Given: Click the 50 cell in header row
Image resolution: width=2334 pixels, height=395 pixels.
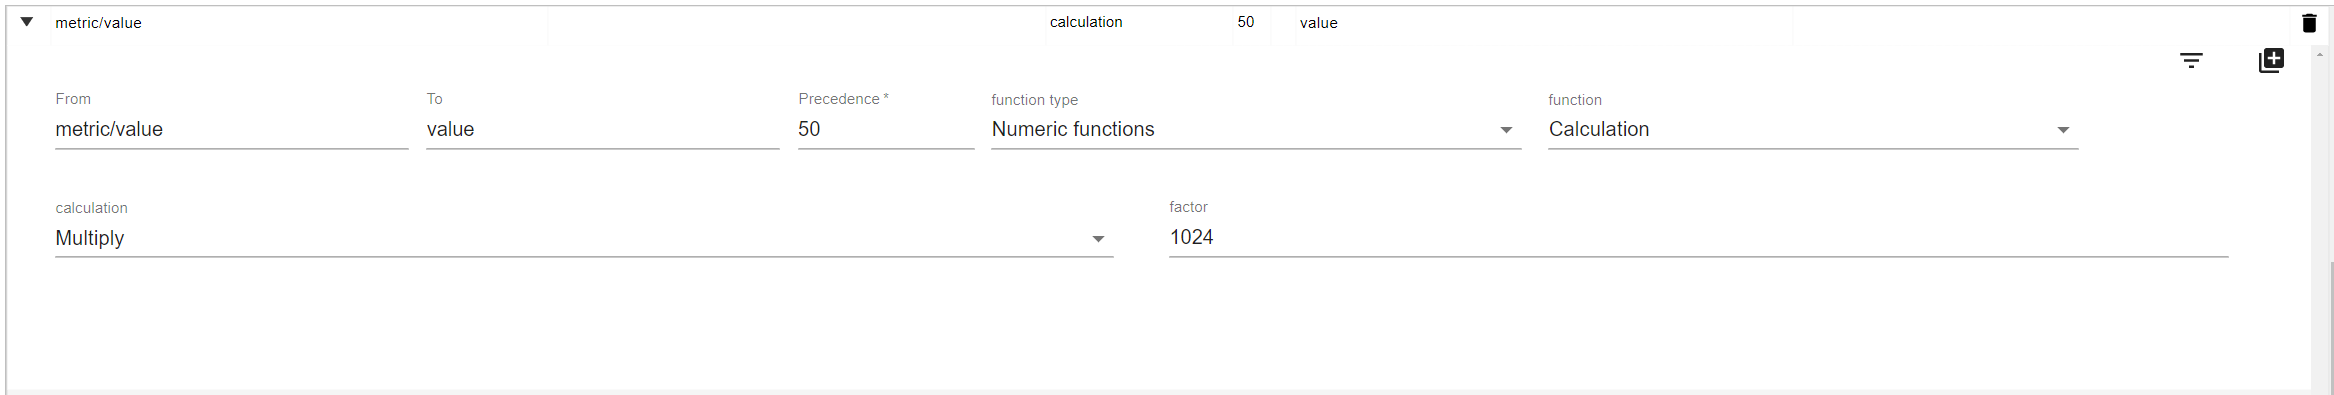Looking at the screenshot, I should tap(1251, 22).
